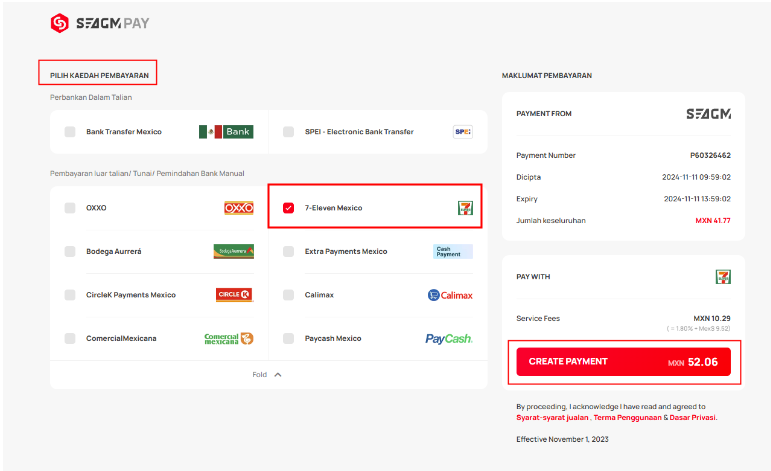Click the Paycash Mexico label
This screenshot has height=471, width=771.
(333, 338)
